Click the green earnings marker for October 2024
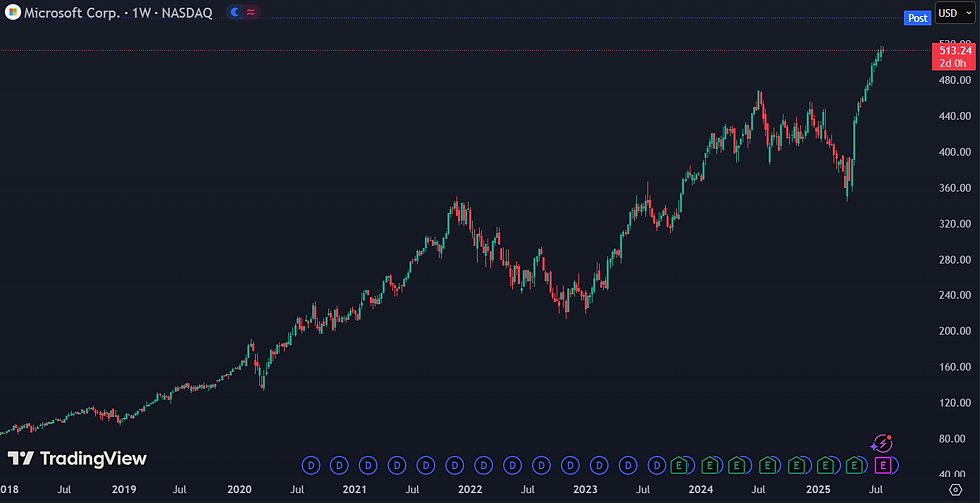This screenshot has height=503, width=980. pyautogui.click(x=796, y=465)
